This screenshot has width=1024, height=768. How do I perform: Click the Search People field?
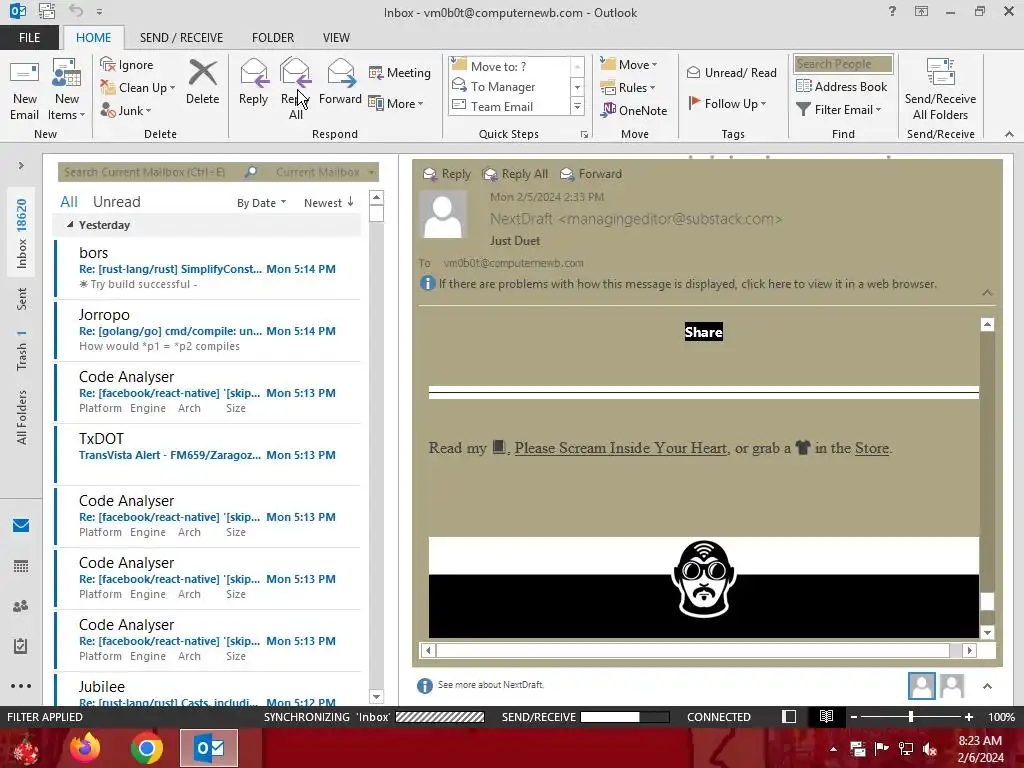pyautogui.click(x=843, y=64)
